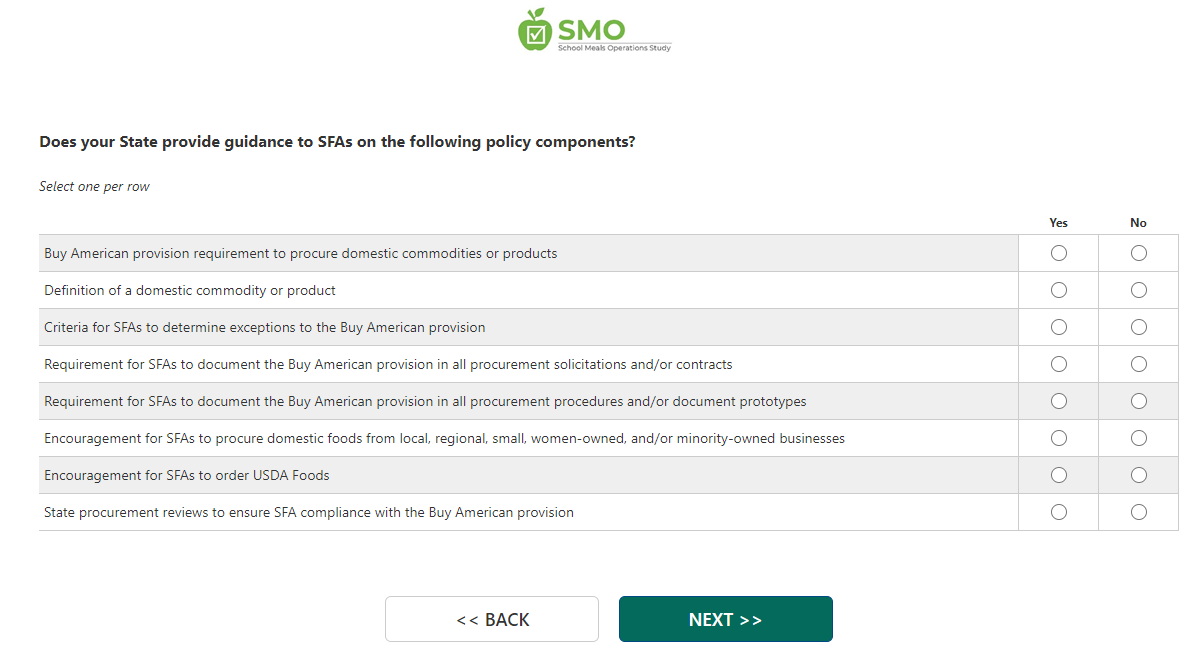Mark No for State procurement reviews row
The image size is (1203, 672).
(1139, 512)
